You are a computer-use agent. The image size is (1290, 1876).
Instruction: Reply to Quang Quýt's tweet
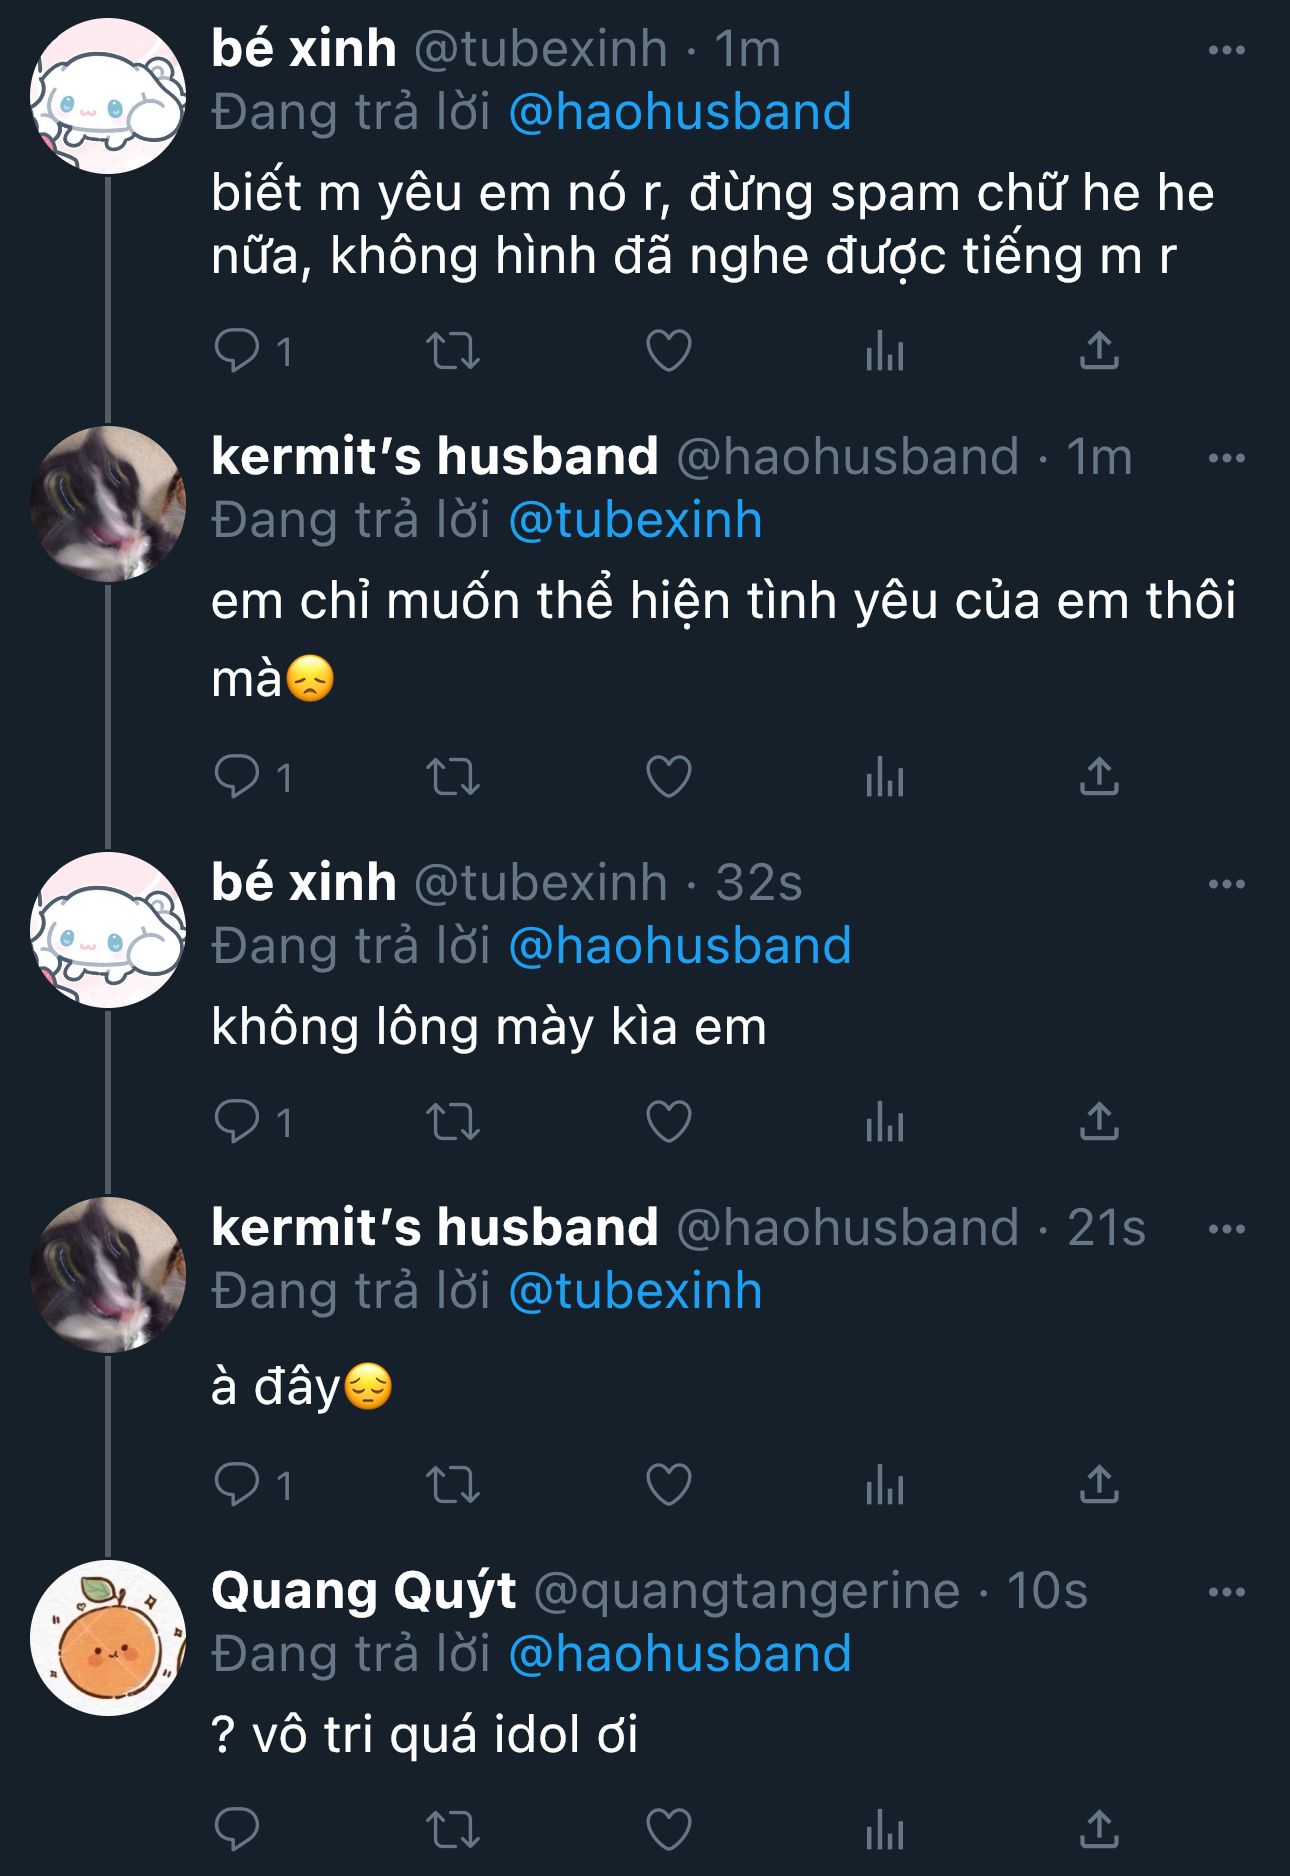(x=238, y=1830)
